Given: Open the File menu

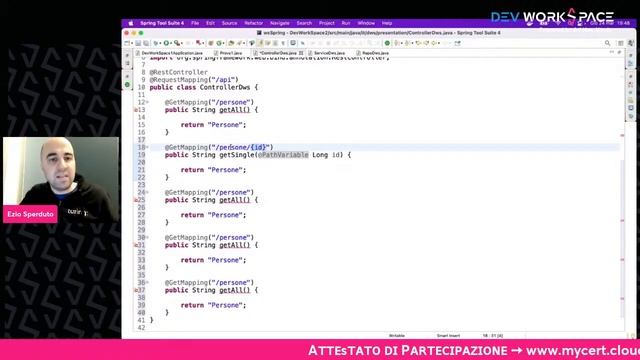Looking at the screenshot, I should point(195,23).
